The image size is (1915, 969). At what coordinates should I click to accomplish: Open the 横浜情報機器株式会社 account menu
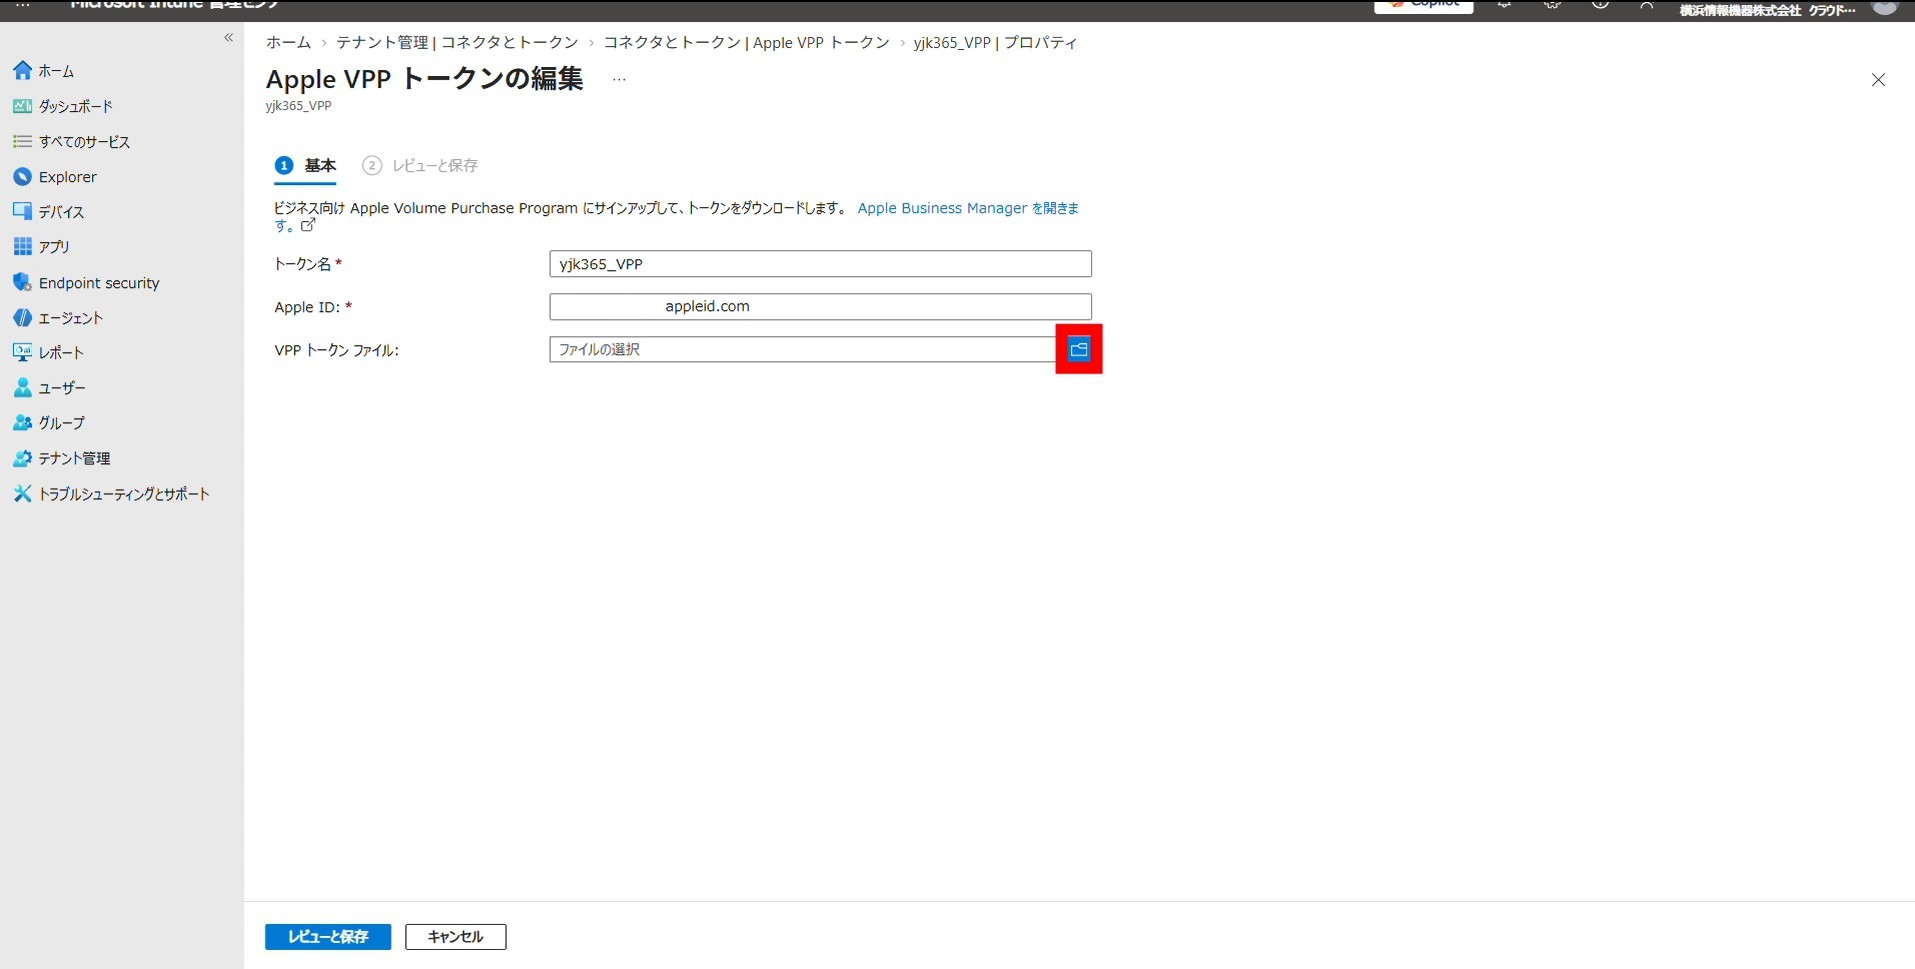1786,10
